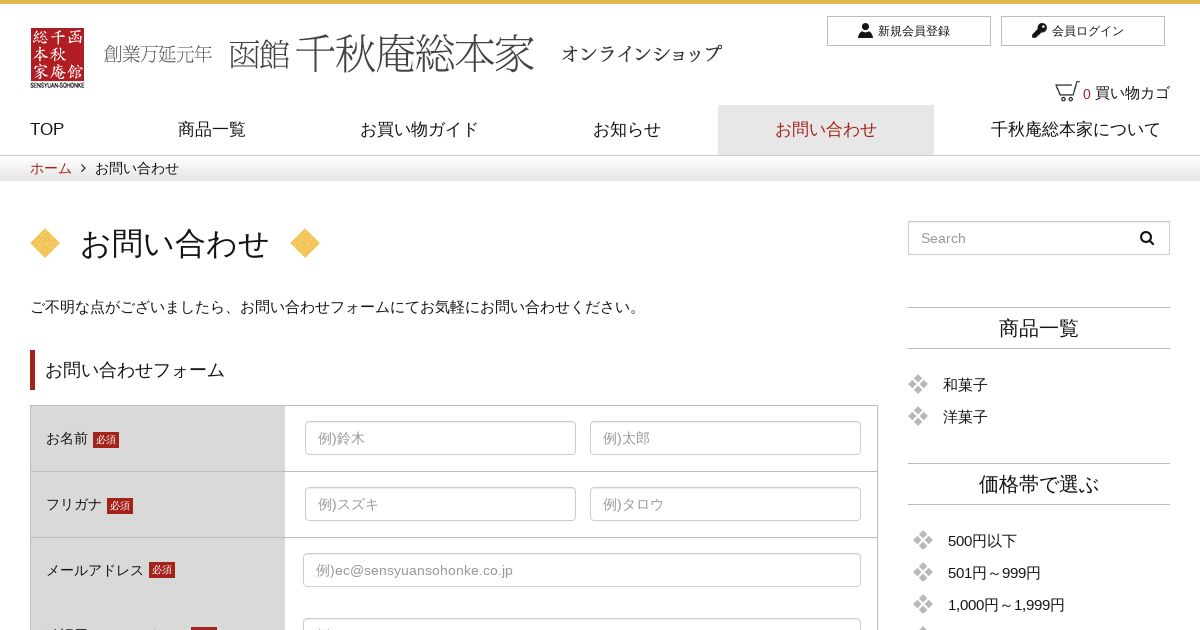Click the フリガナ field label

pos(74,504)
